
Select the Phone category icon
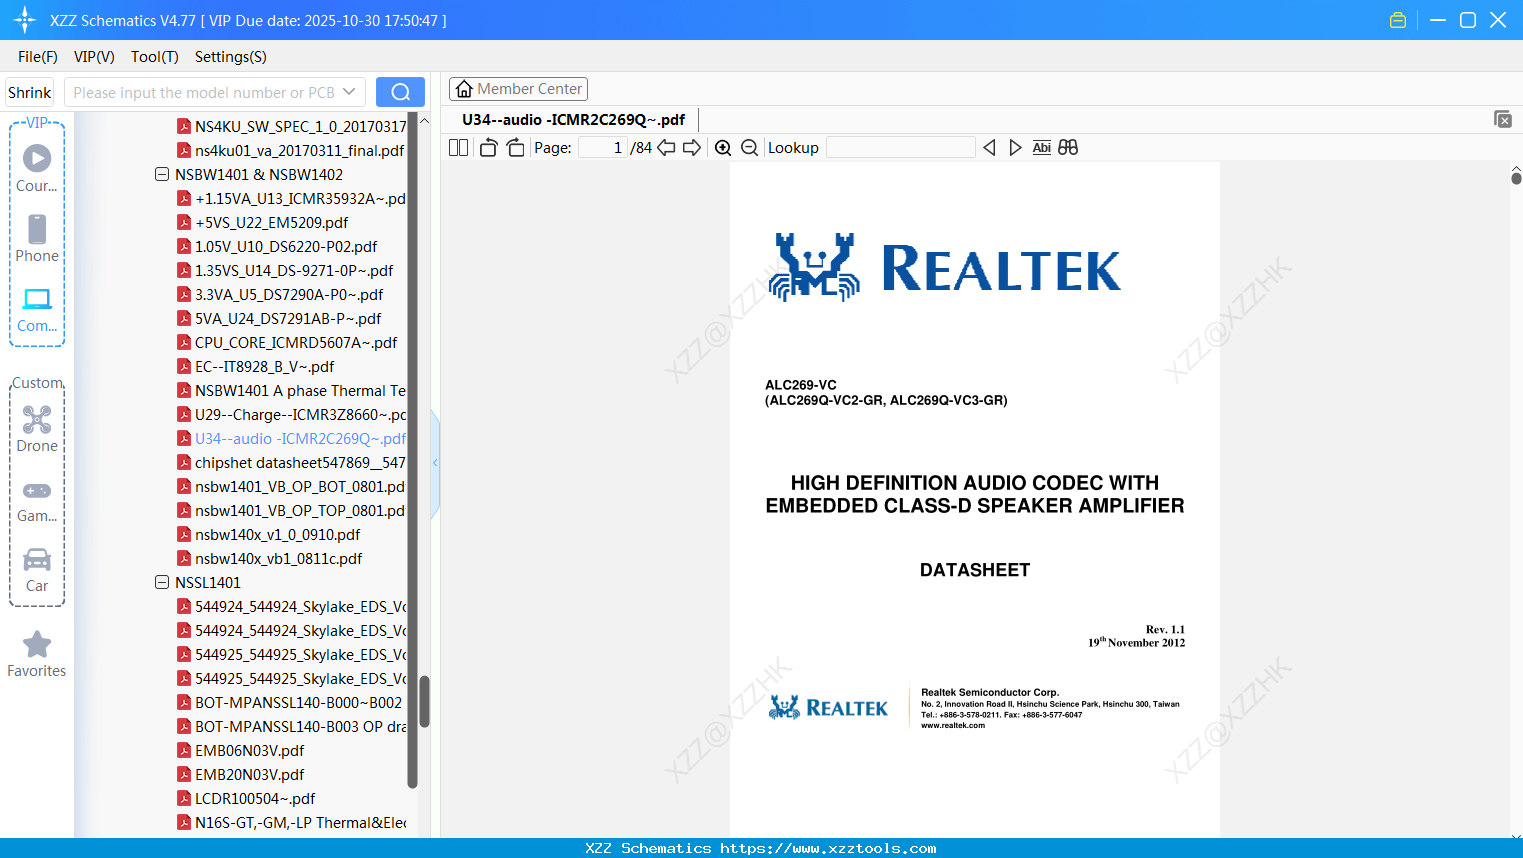tap(37, 238)
